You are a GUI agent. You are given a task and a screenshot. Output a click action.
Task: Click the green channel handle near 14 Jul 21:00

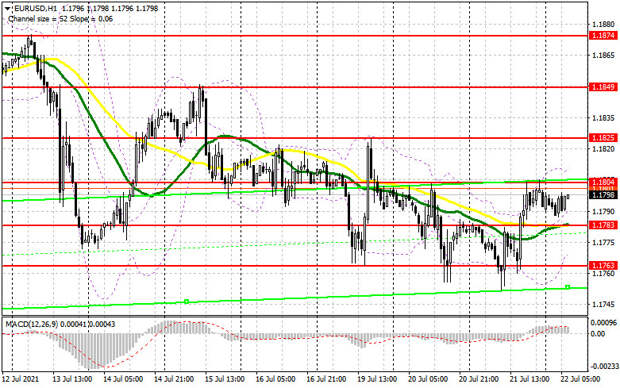coord(186,302)
